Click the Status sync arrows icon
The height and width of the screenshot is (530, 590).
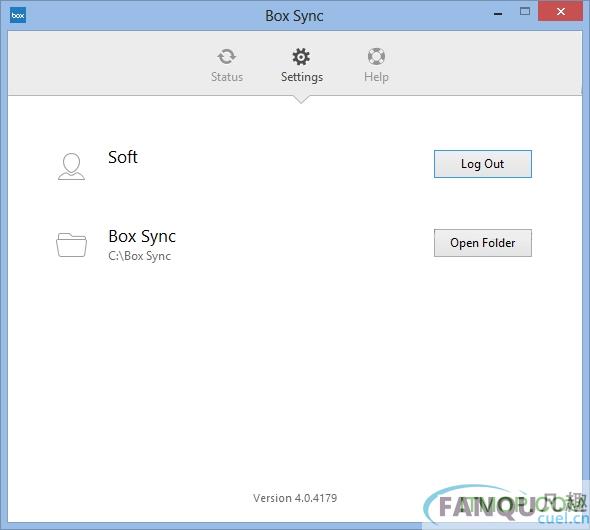click(227, 57)
